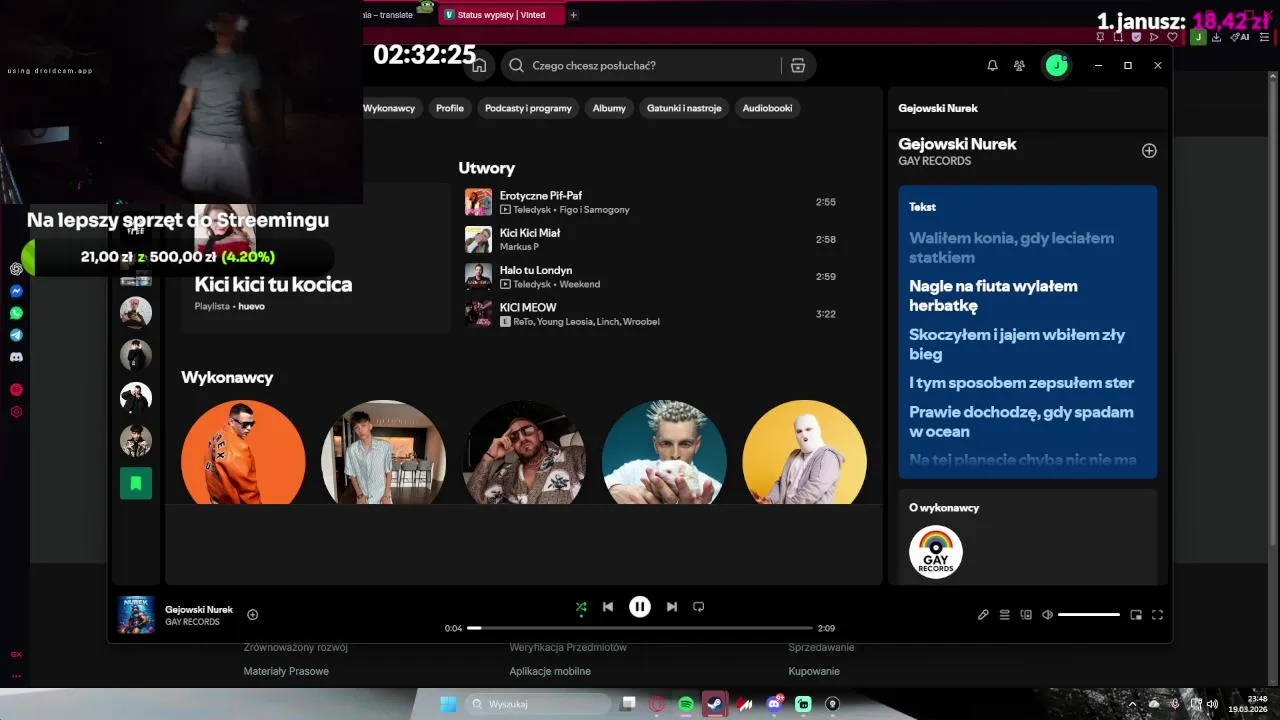This screenshot has height=720, width=1280.
Task: Open the green bookmark library item
Action: 136,483
